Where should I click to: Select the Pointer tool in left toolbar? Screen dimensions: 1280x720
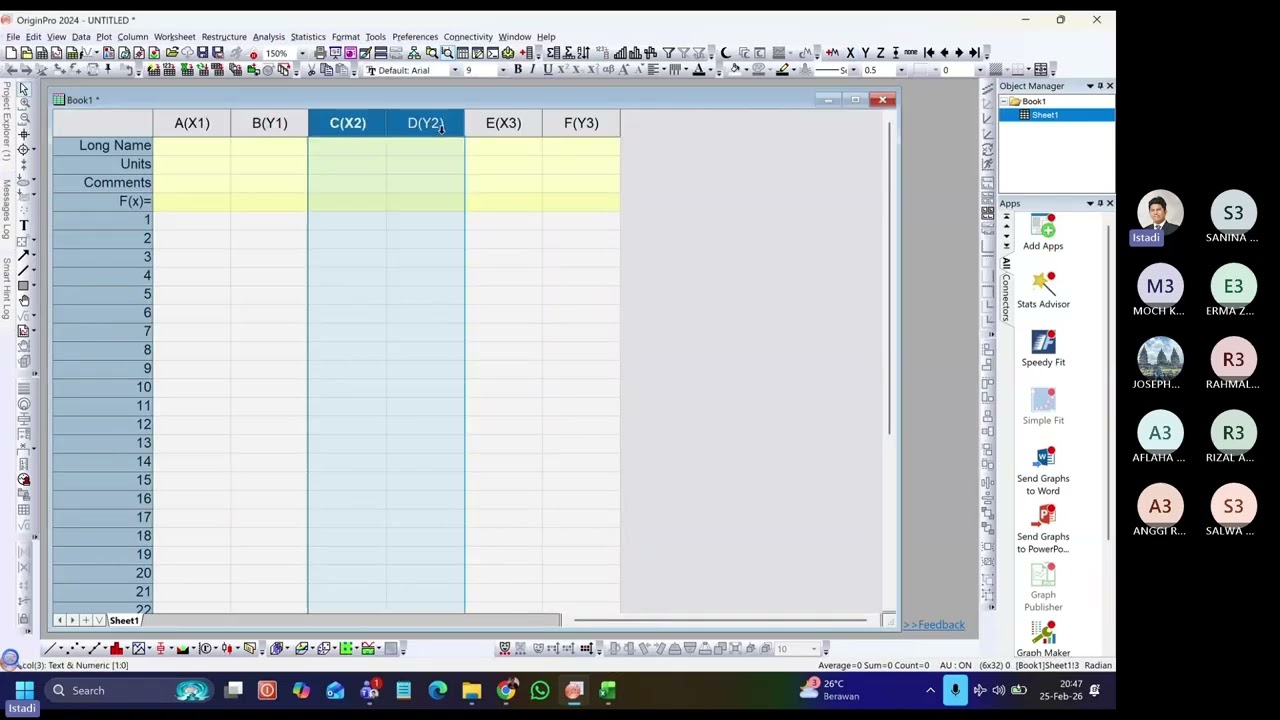pos(24,90)
